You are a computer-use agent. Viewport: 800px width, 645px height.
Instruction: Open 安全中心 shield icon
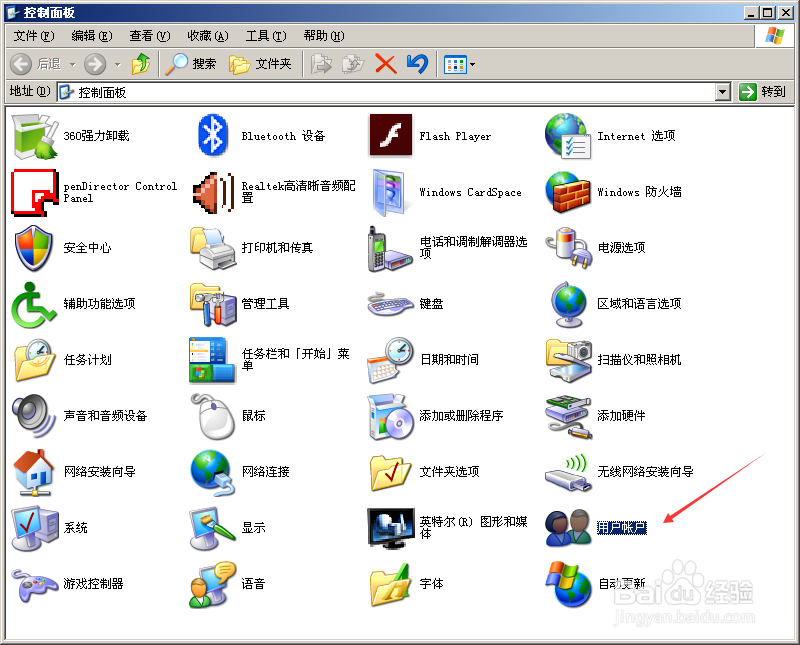point(34,248)
